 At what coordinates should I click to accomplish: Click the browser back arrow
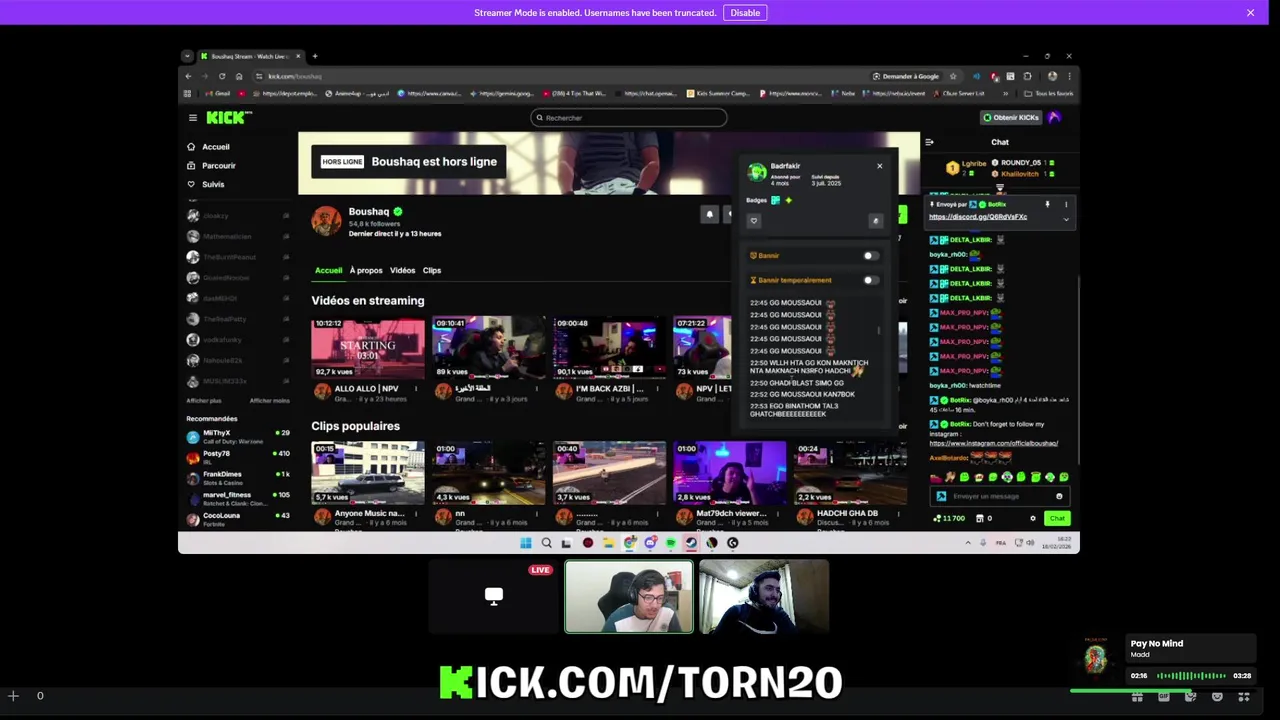pos(188,76)
